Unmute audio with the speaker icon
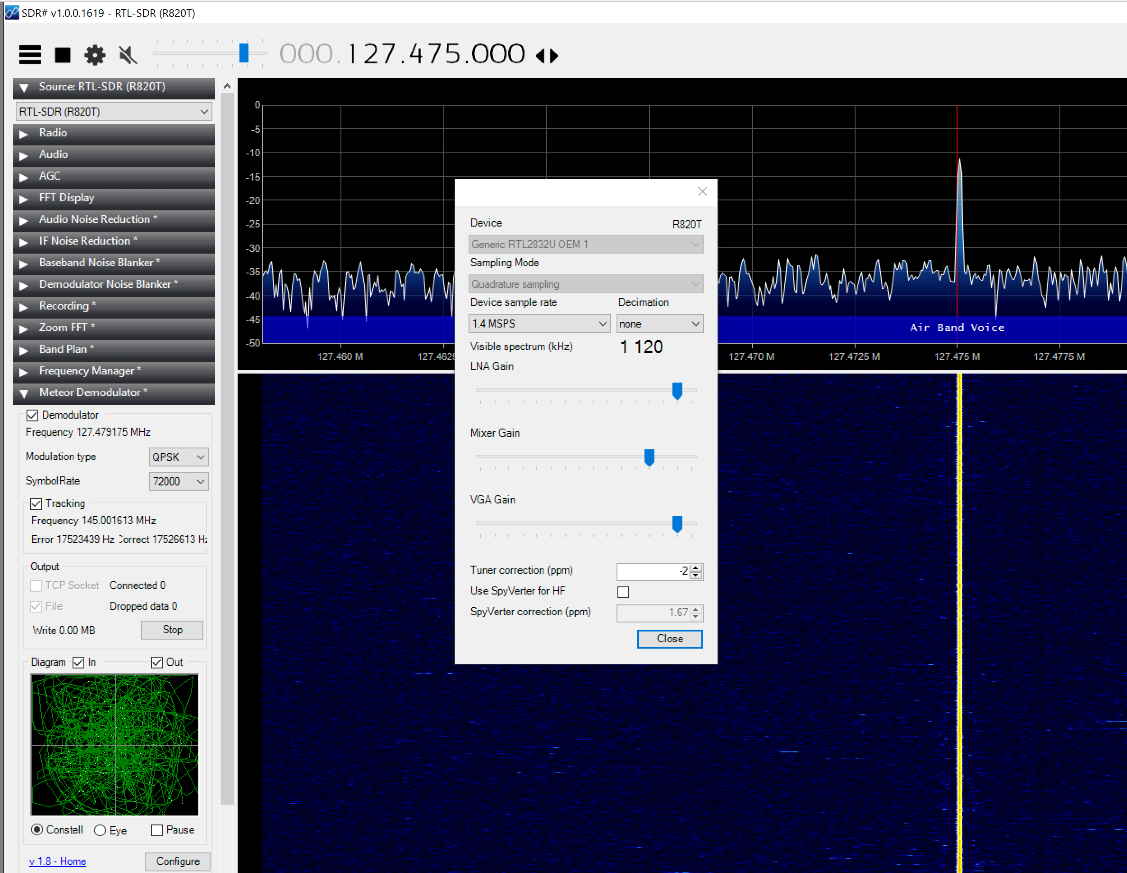Image resolution: width=1127 pixels, height=873 pixels. (127, 55)
